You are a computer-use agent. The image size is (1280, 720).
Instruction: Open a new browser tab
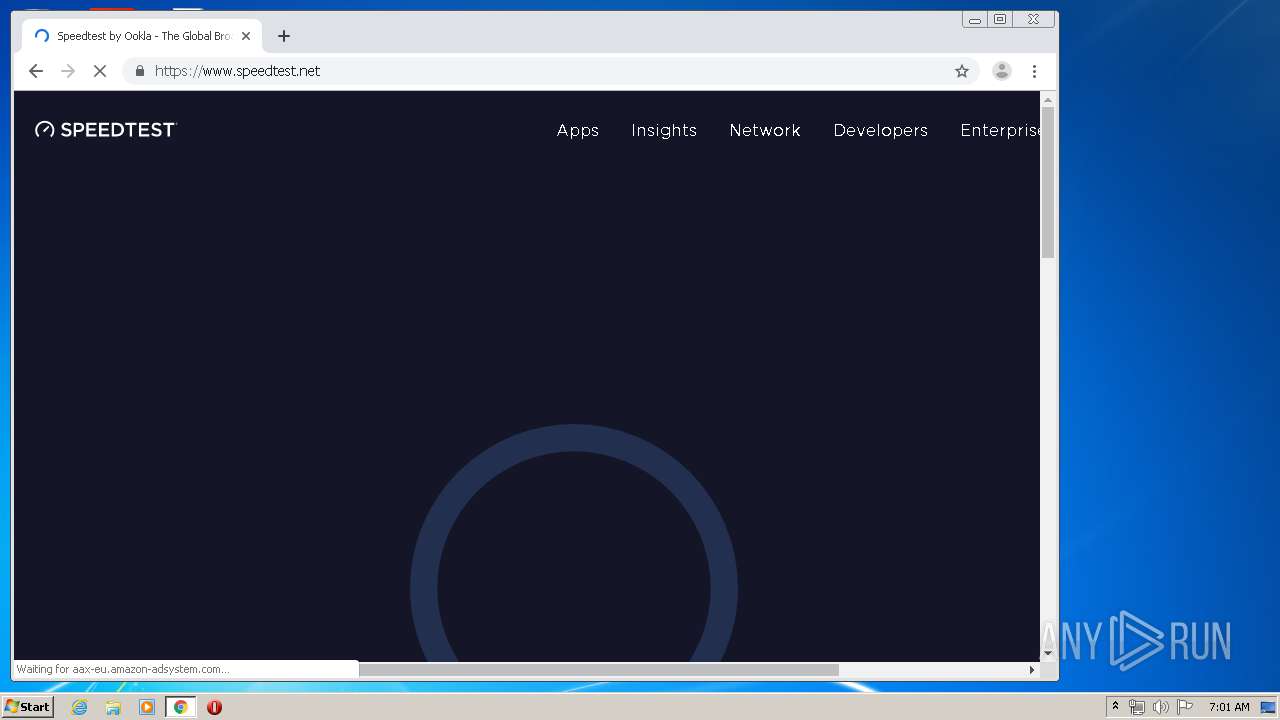coord(284,36)
